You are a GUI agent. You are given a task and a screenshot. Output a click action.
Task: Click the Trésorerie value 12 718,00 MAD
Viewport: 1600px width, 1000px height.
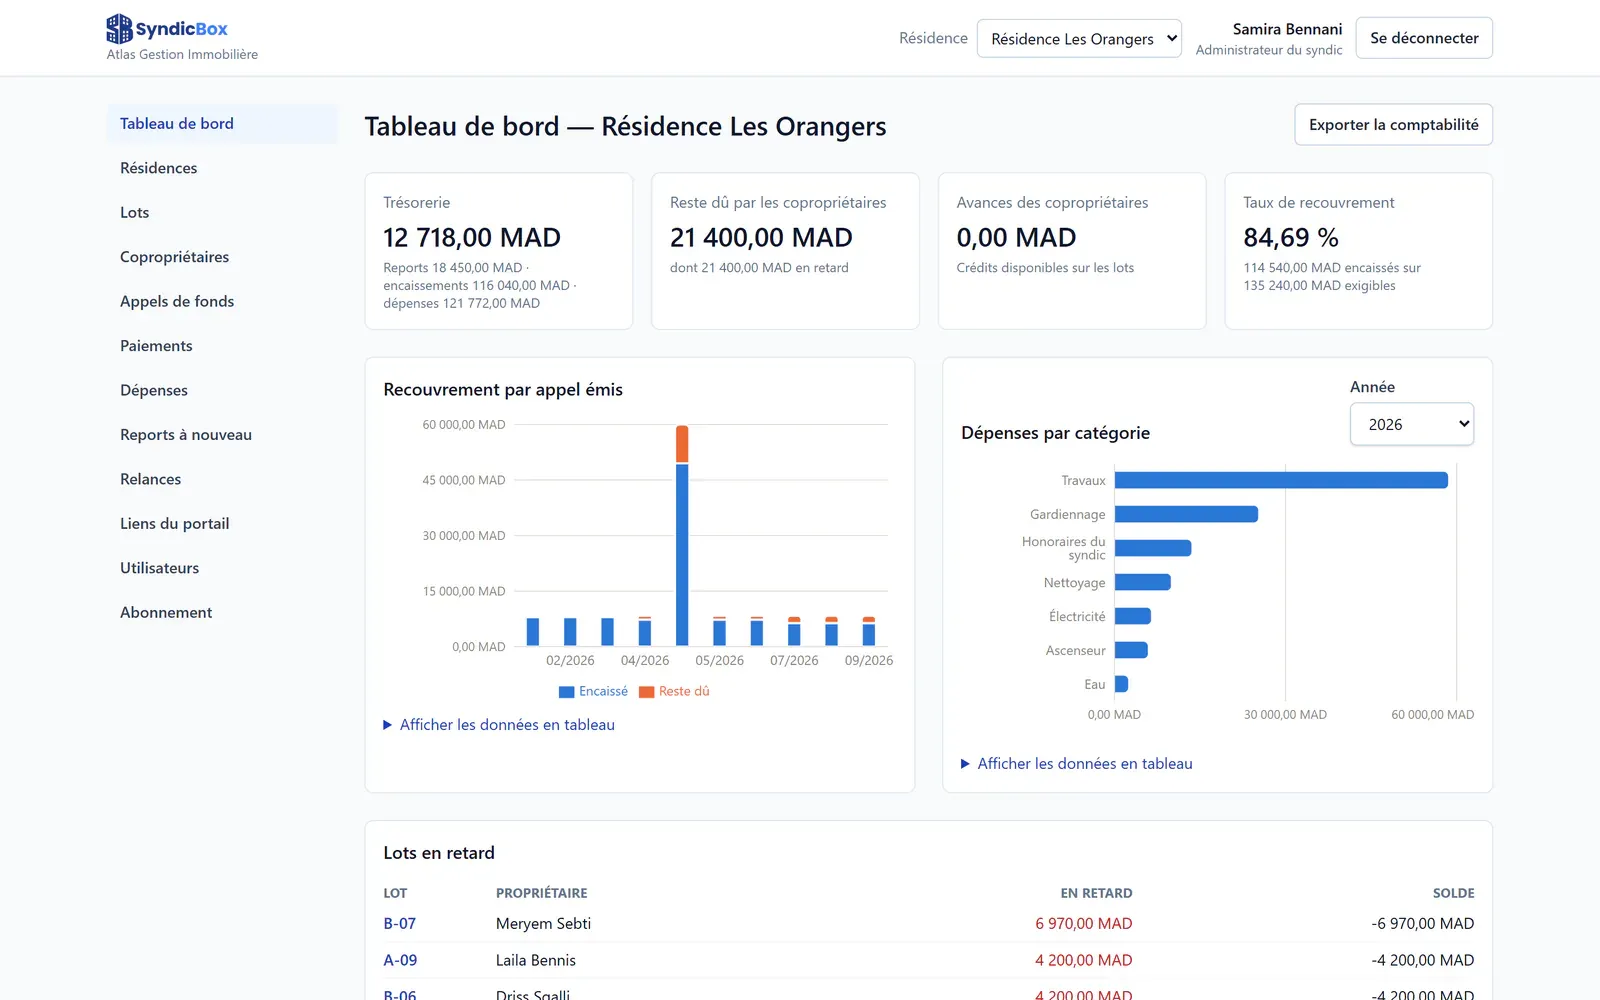(472, 238)
